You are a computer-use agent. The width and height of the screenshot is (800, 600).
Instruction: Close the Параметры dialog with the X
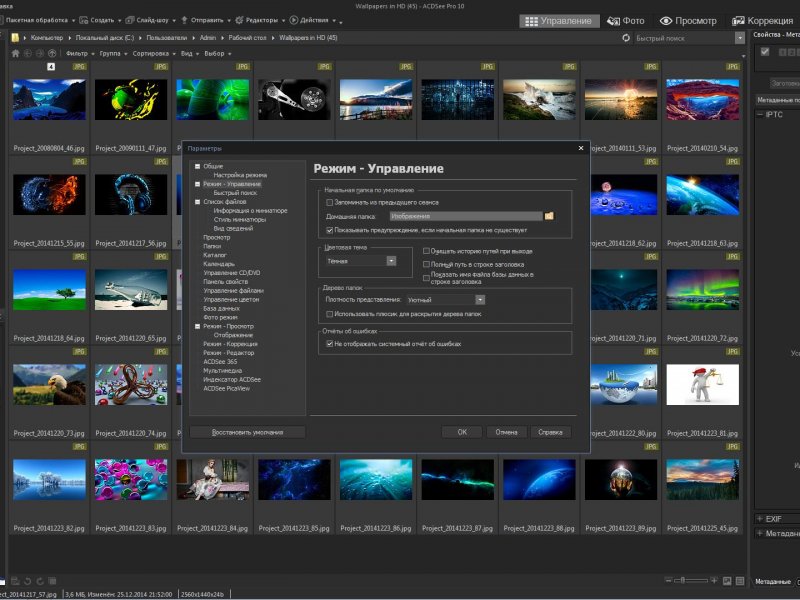click(581, 148)
